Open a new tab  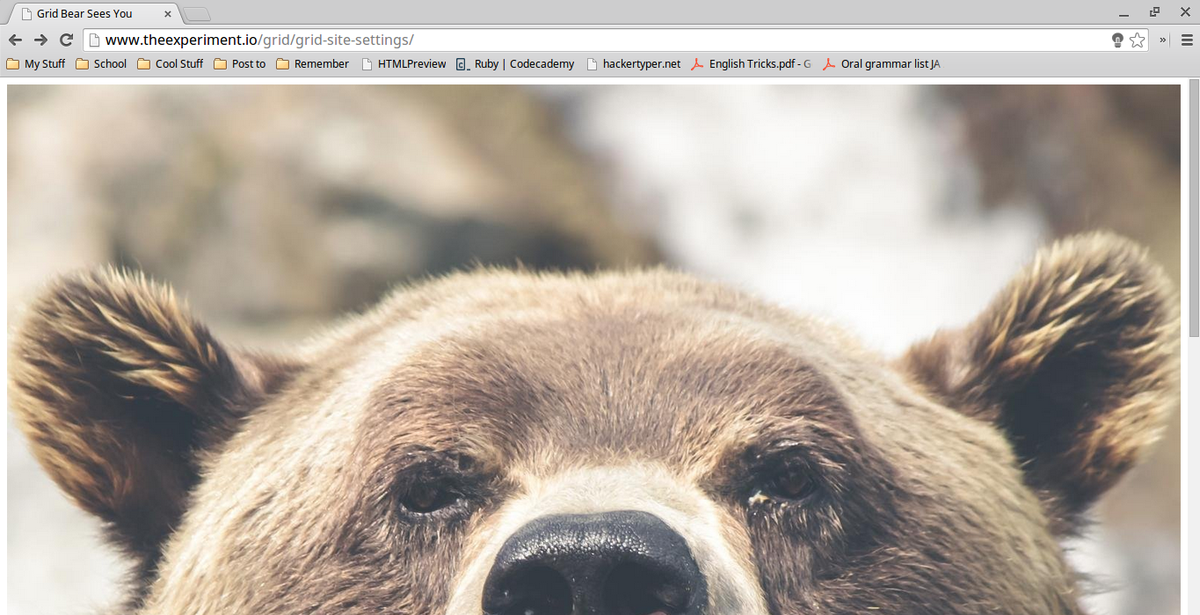[197, 14]
